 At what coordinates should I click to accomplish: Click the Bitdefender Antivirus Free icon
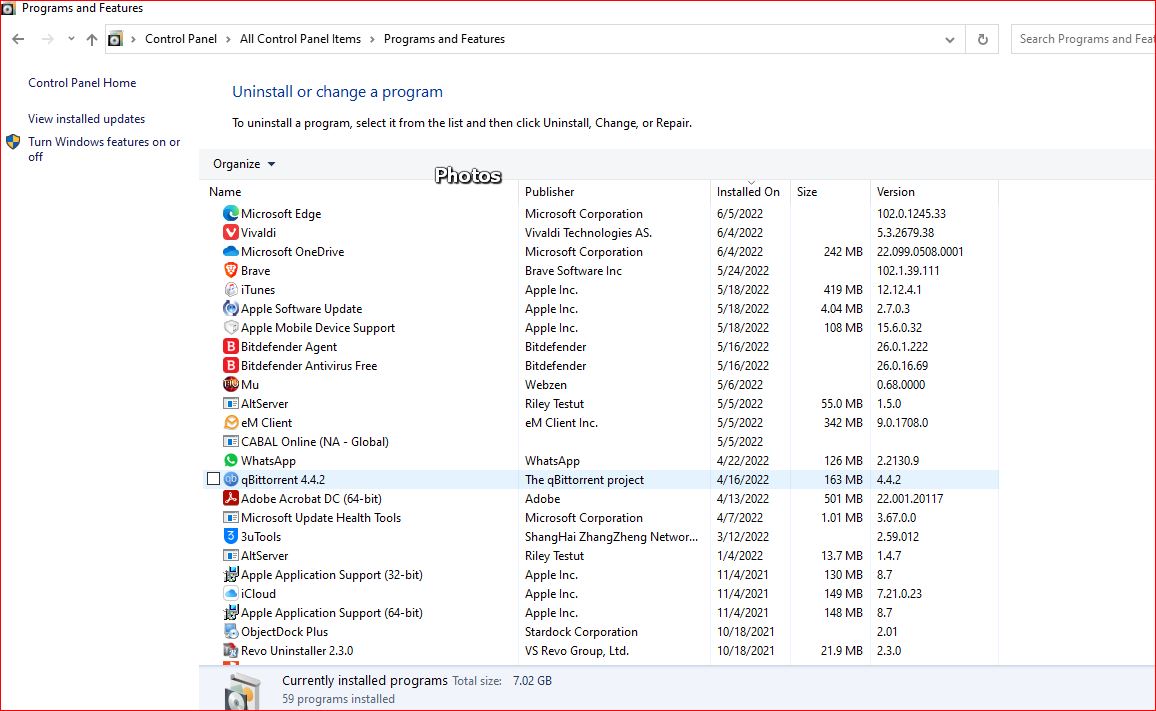(231, 366)
